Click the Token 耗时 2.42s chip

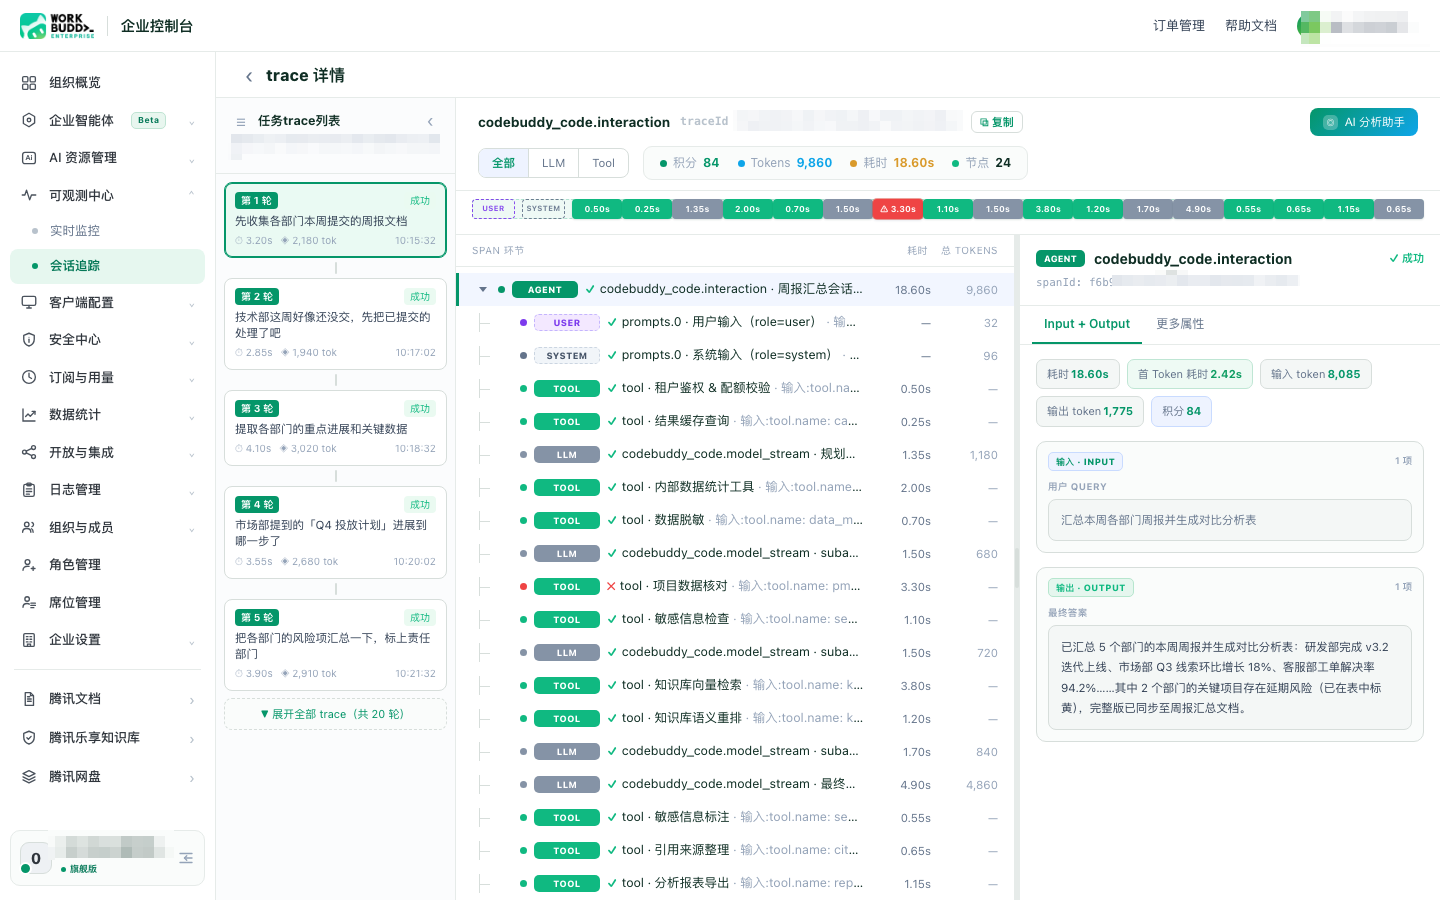[x=1190, y=374]
